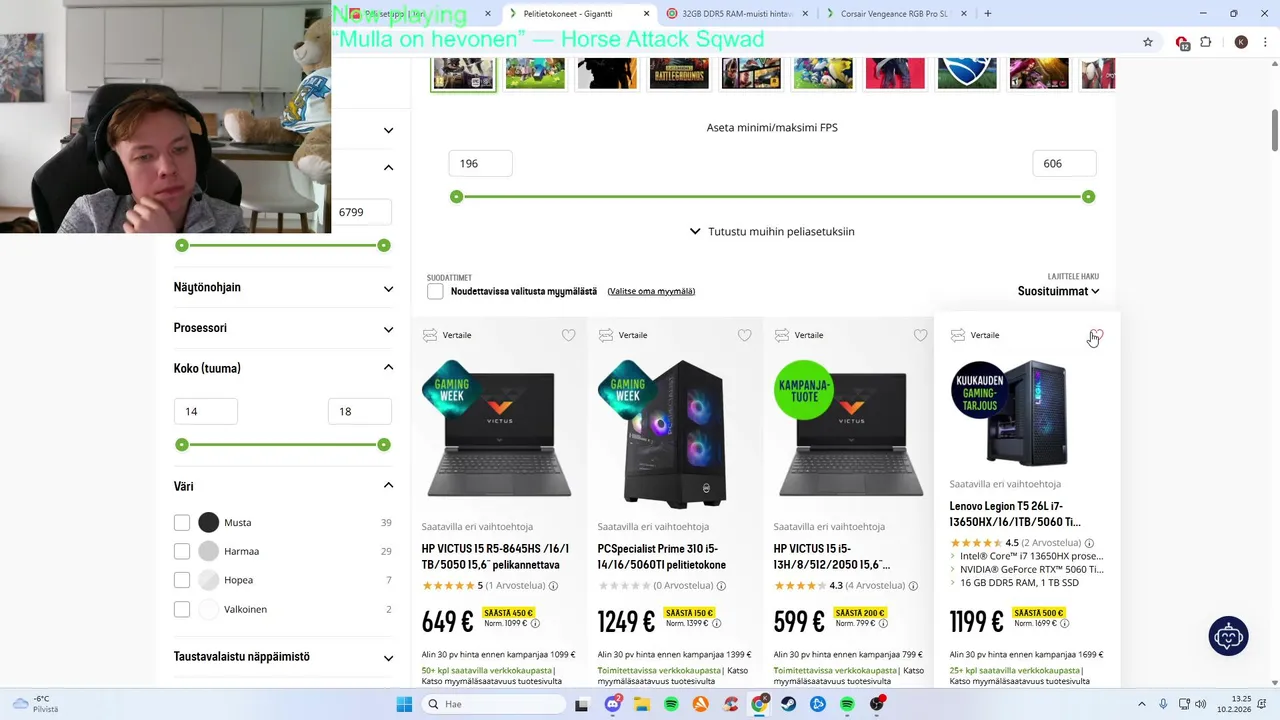Open OBS Studio from the taskbar
The height and width of the screenshot is (720, 1280).
(x=877, y=704)
